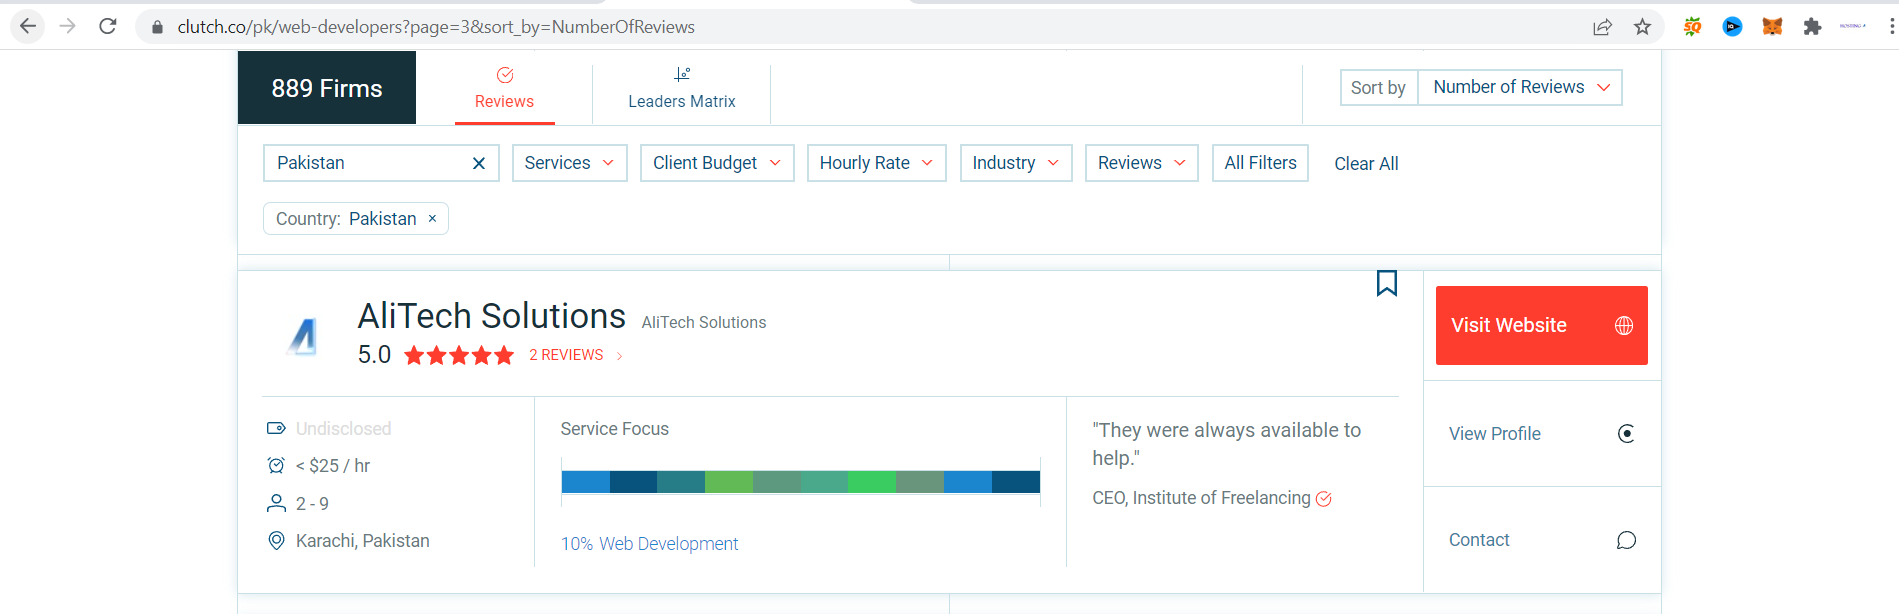Click the 10% Web Development link
The width and height of the screenshot is (1899, 614).
tap(649, 544)
